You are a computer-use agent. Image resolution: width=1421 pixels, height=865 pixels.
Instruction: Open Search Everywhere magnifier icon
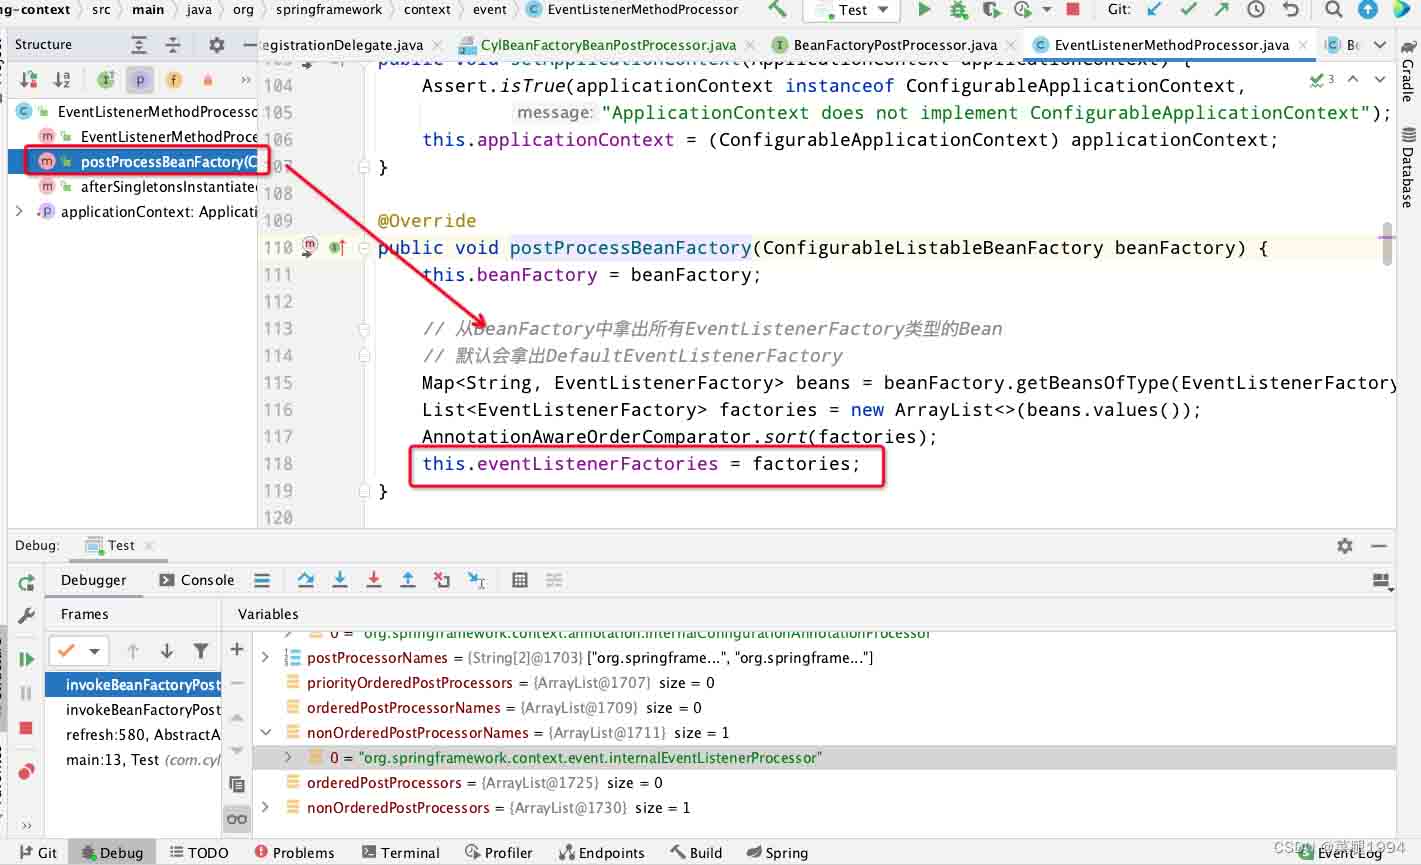(x=1333, y=9)
